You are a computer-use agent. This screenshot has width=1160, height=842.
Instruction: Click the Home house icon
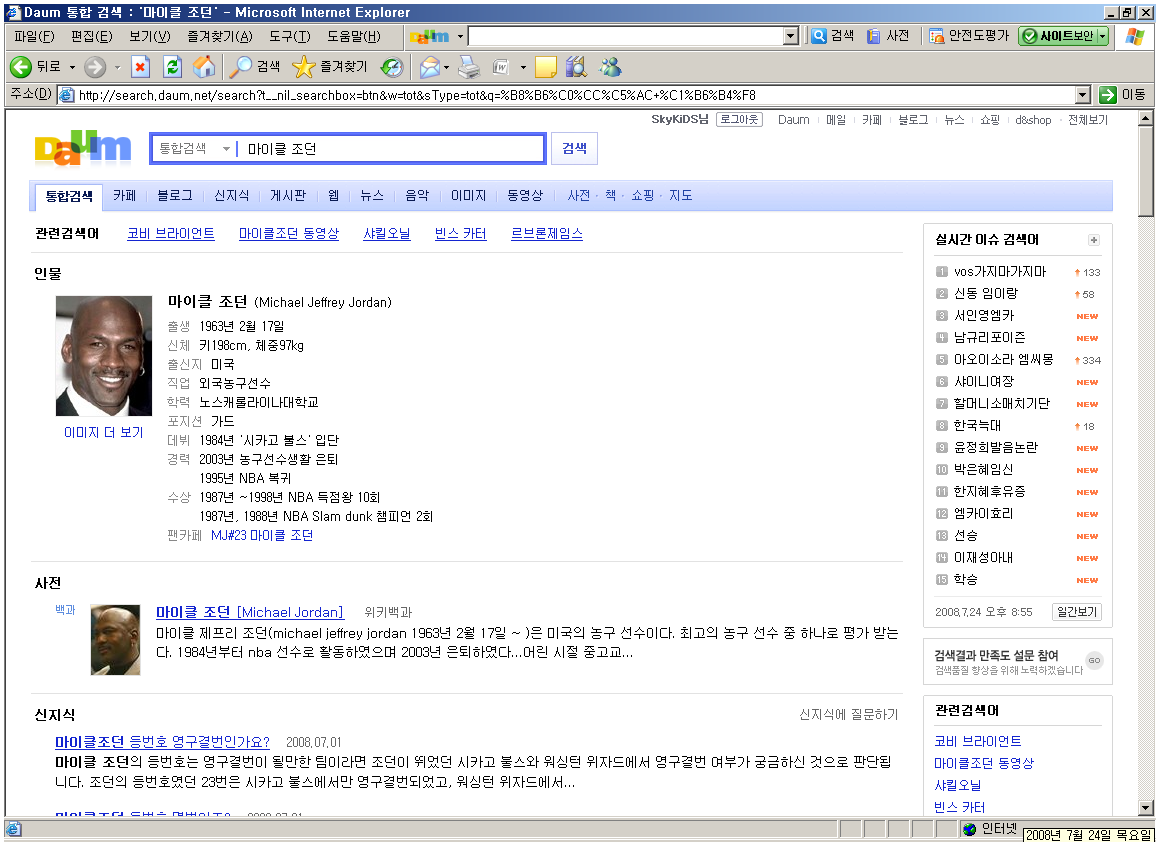(x=204, y=67)
